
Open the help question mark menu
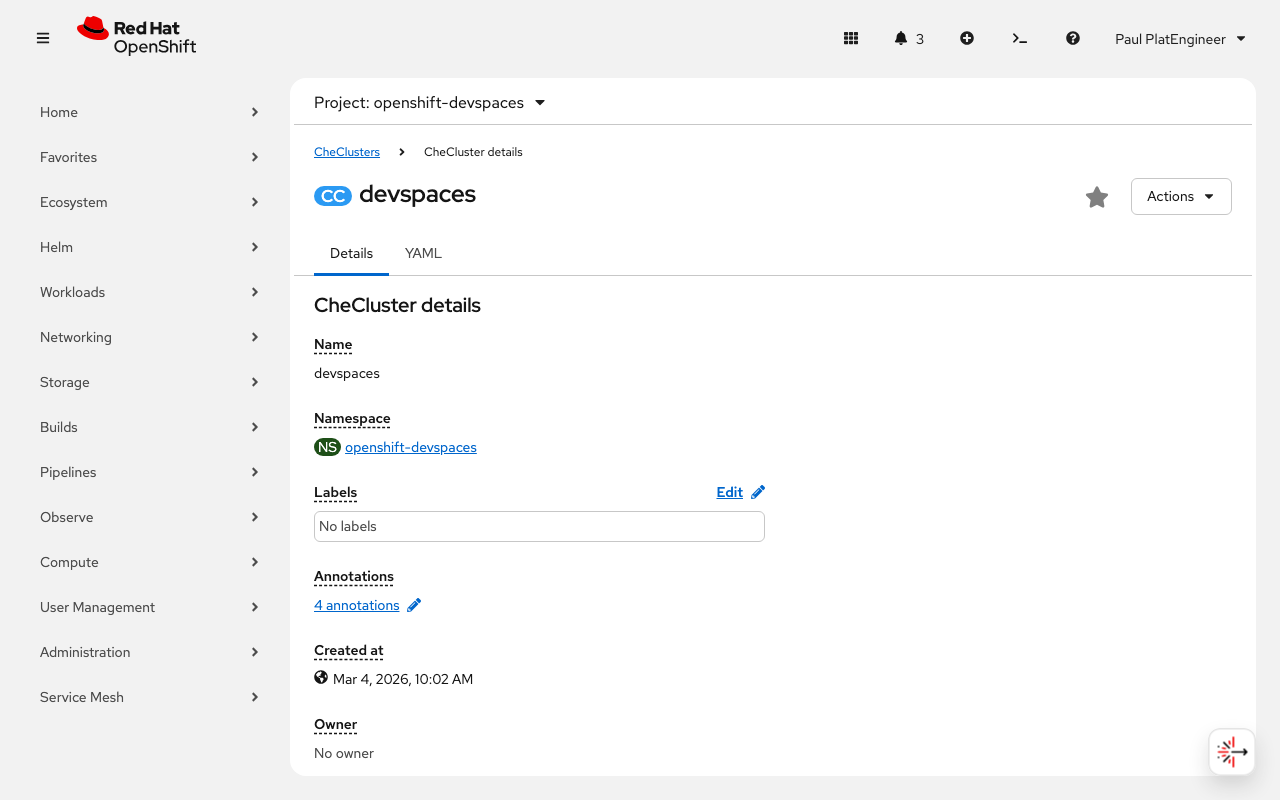(1073, 38)
